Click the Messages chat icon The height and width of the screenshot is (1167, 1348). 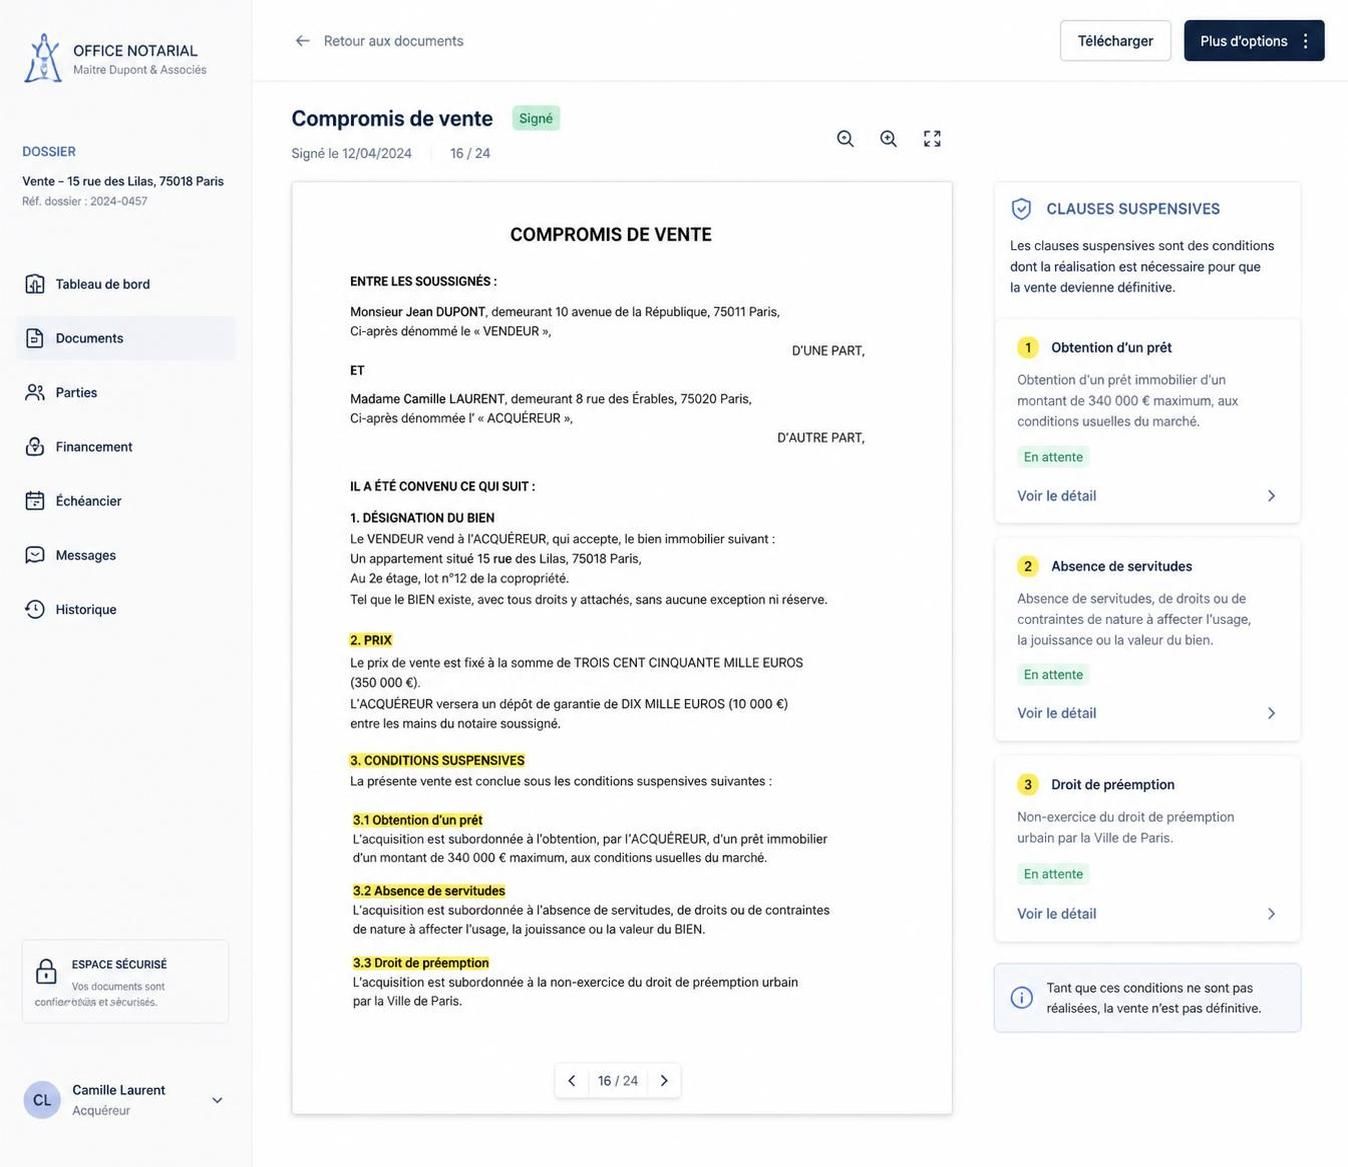[35, 555]
